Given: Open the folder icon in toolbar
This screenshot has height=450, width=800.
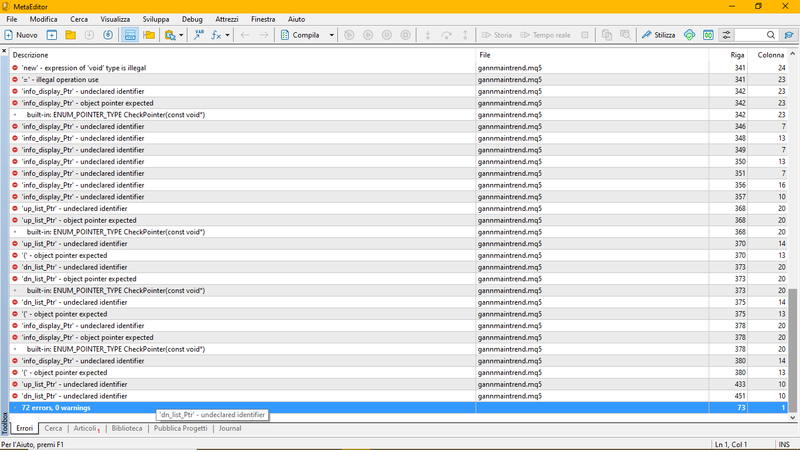Looking at the screenshot, I should 70,35.
